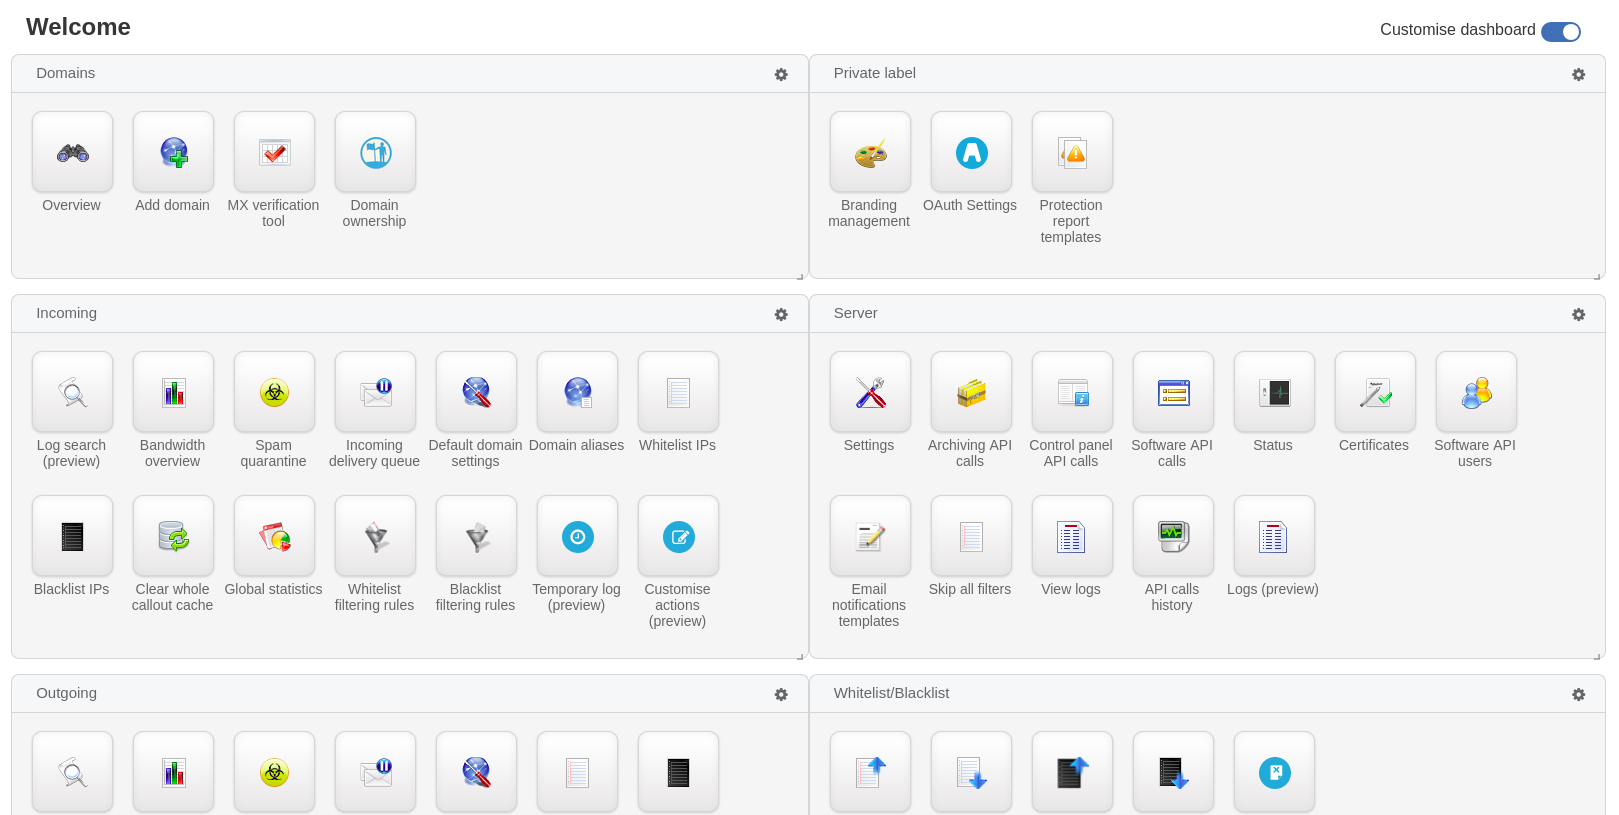Open Blacklist filtering rules
The width and height of the screenshot is (1619, 815).
pos(476,536)
